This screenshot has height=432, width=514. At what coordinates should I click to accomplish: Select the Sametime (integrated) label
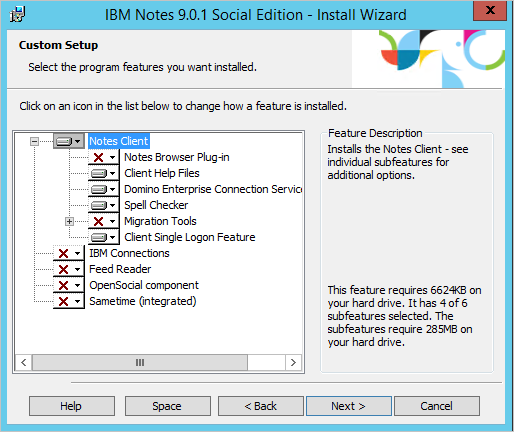point(143,301)
